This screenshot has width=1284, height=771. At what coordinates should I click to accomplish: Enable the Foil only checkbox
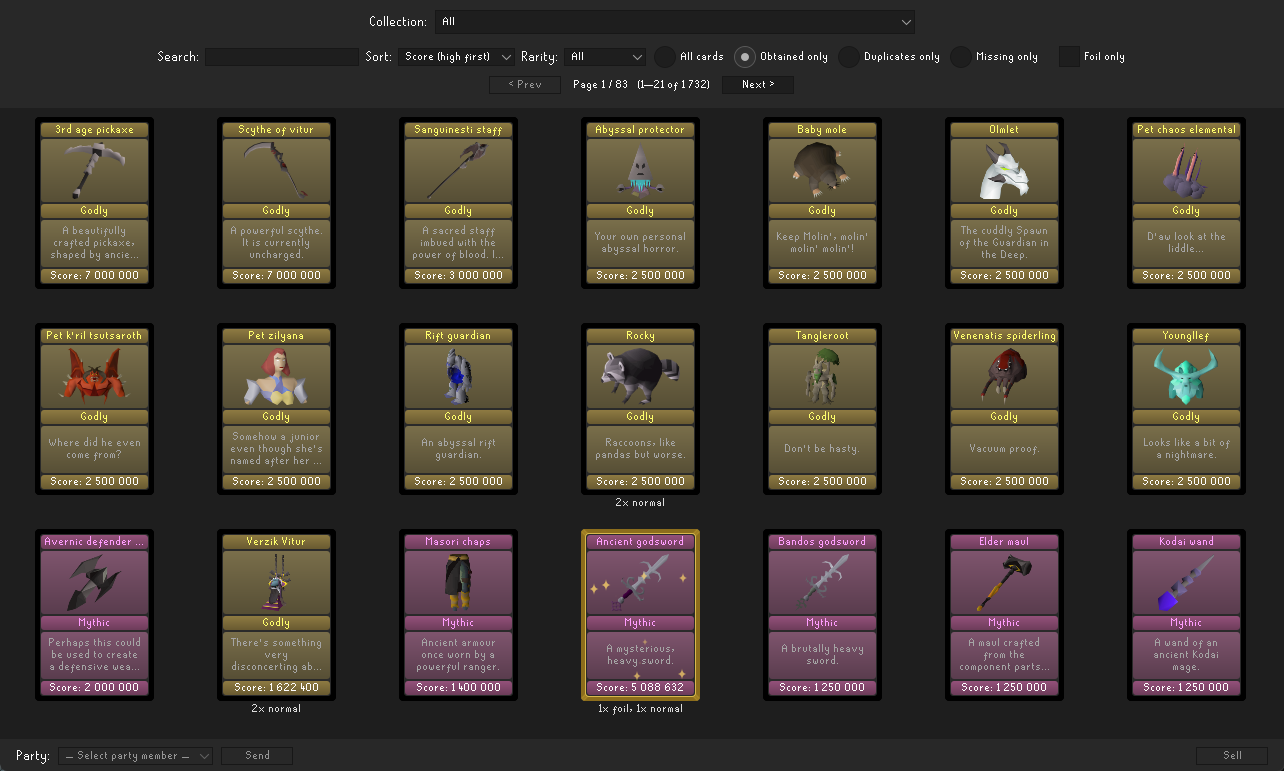(1069, 57)
